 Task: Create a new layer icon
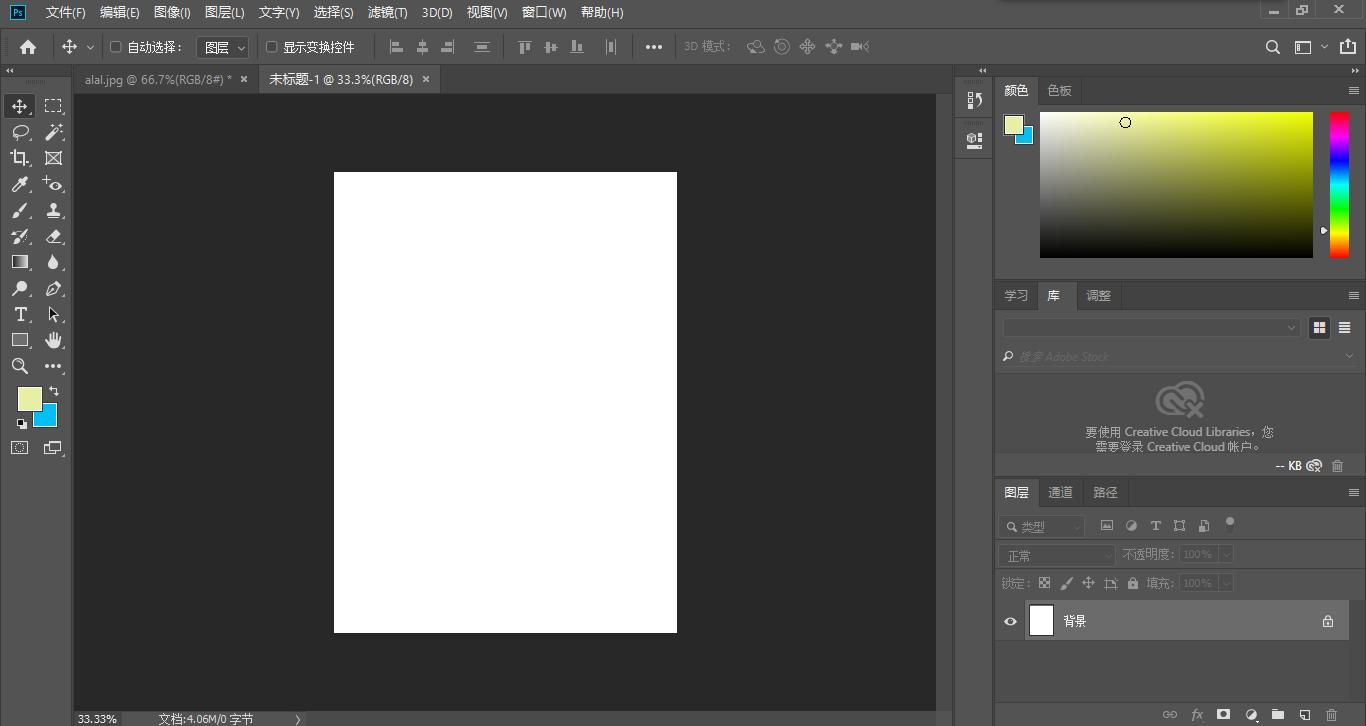pyautogui.click(x=1304, y=715)
